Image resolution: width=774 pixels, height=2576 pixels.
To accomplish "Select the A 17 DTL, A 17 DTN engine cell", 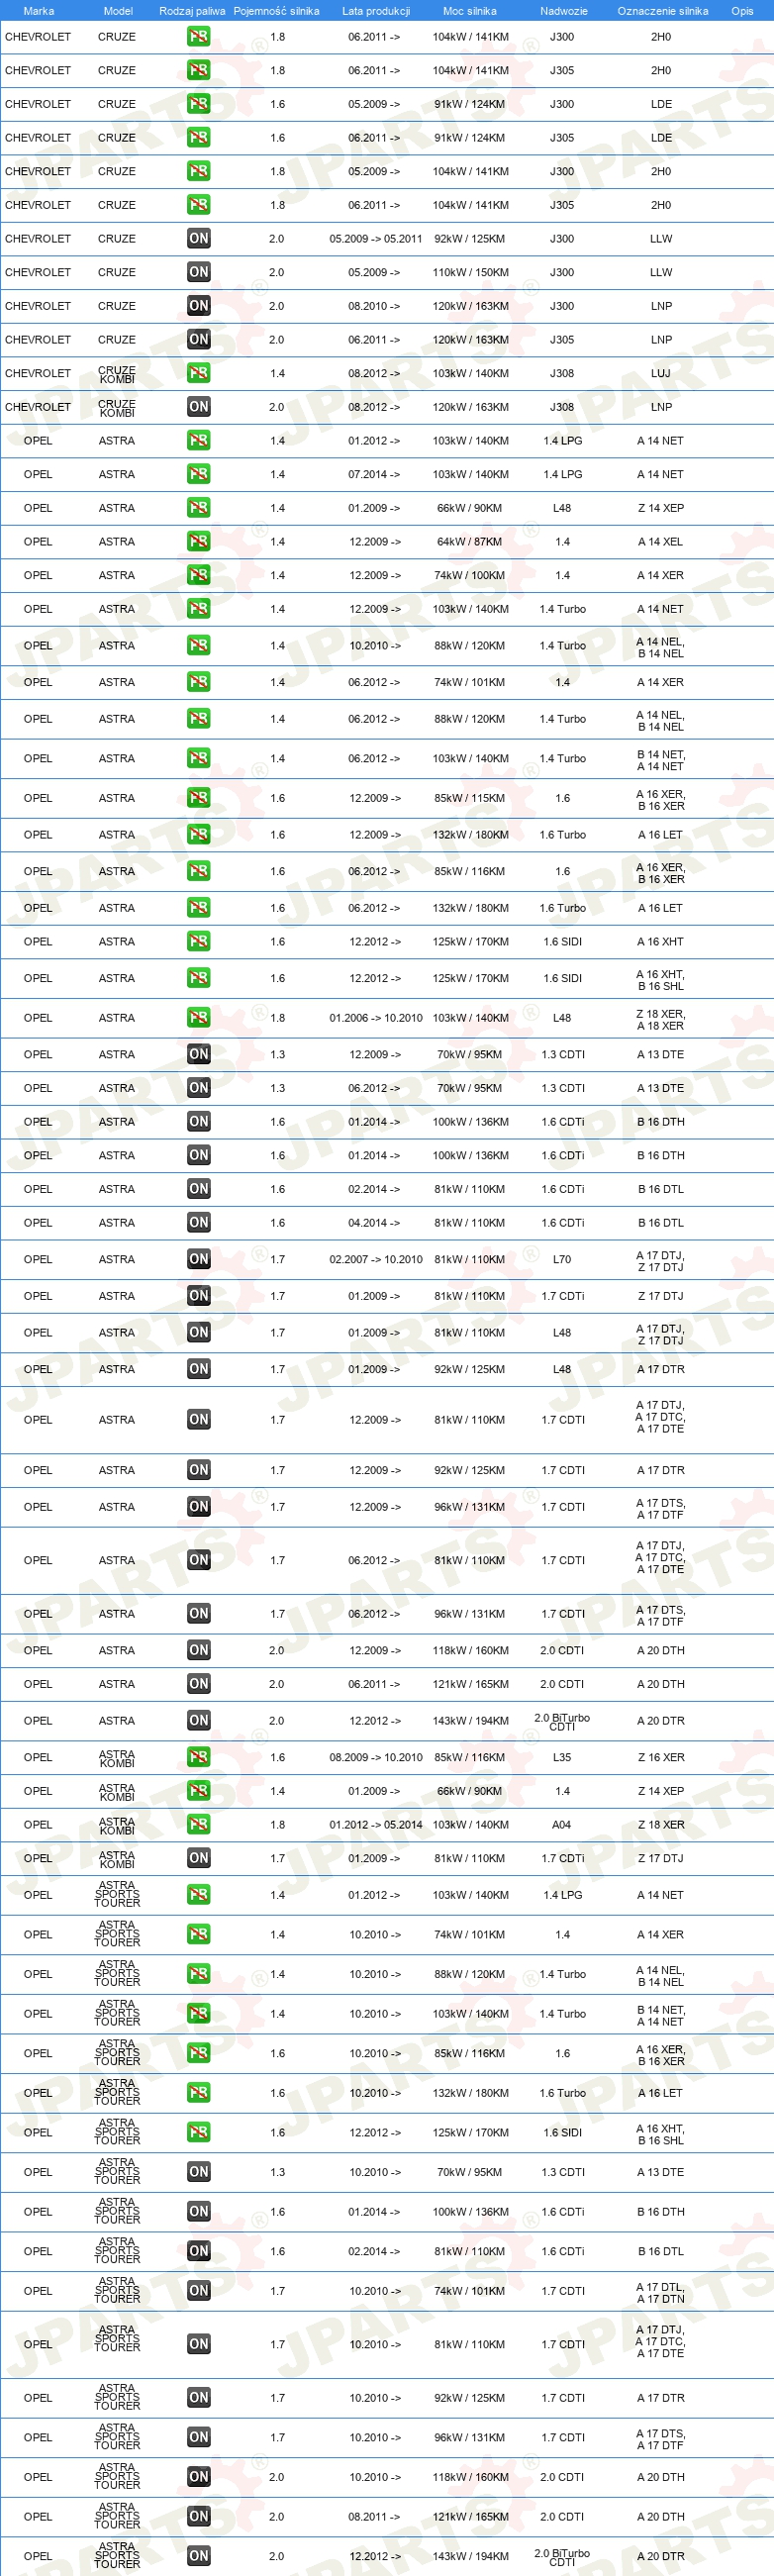I will 661,2291.
